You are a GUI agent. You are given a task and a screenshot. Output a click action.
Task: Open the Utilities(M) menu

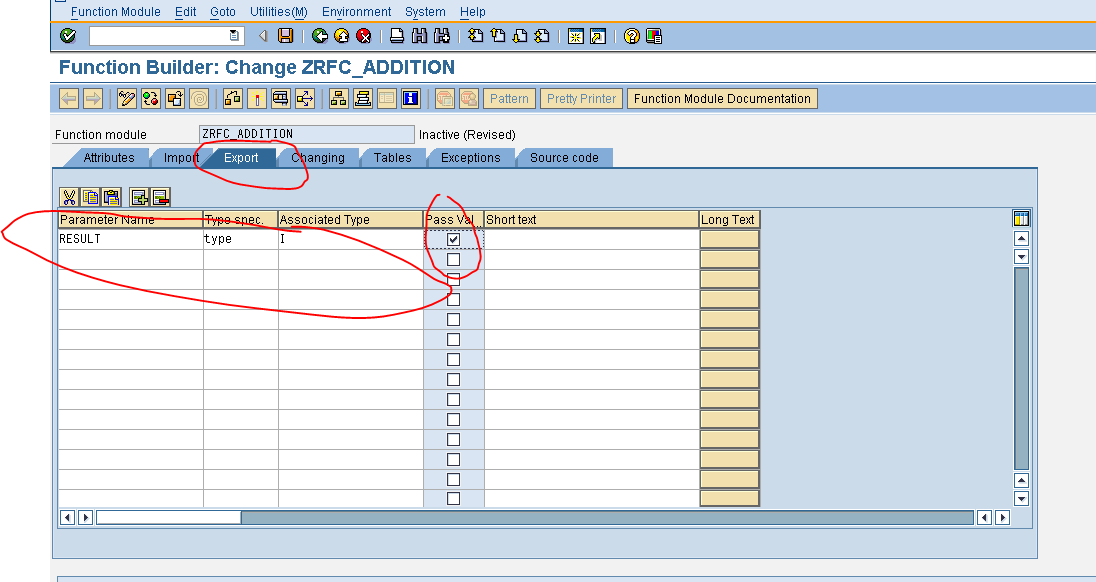click(279, 12)
